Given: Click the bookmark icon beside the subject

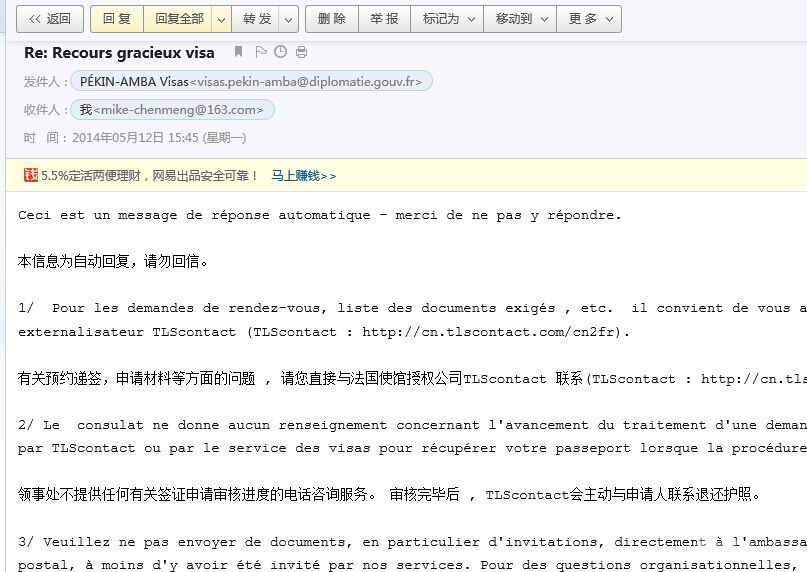Looking at the screenshot, I should tap(238, 51).
